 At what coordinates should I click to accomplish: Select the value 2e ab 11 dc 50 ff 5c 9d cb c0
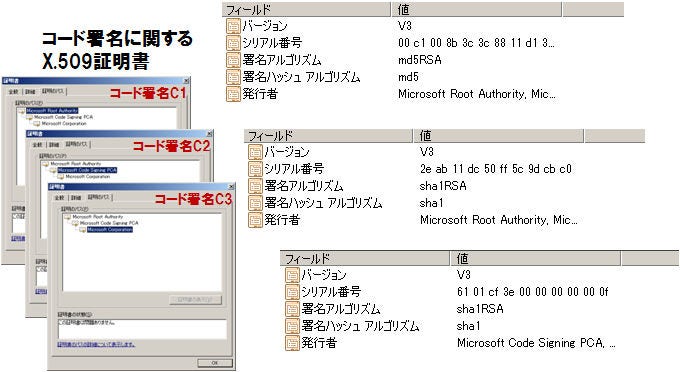pos(496,169)
